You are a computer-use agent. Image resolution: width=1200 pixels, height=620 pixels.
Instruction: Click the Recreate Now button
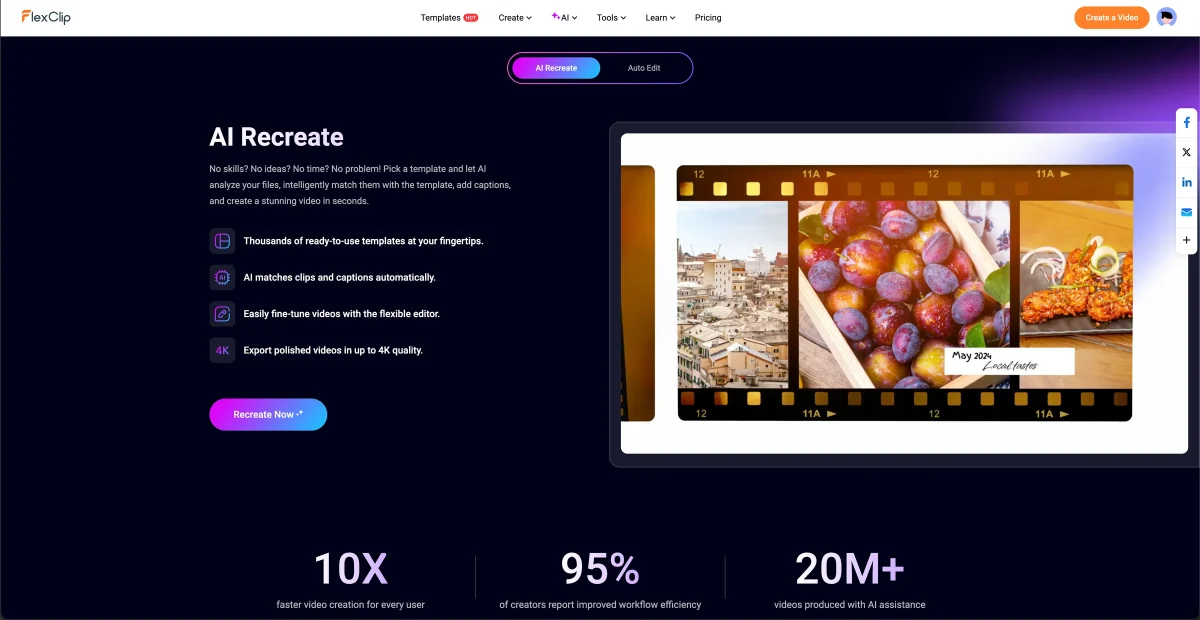[268, 414]
